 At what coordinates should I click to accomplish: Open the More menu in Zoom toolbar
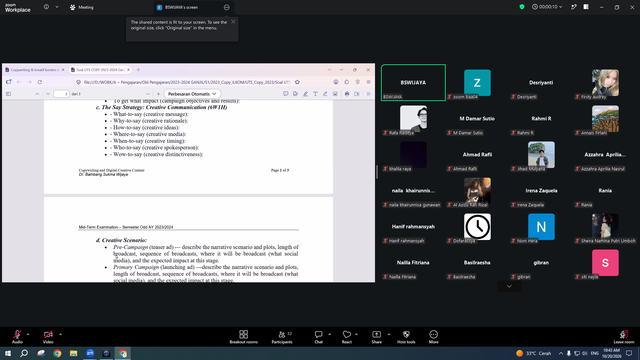tap(433, 337)
